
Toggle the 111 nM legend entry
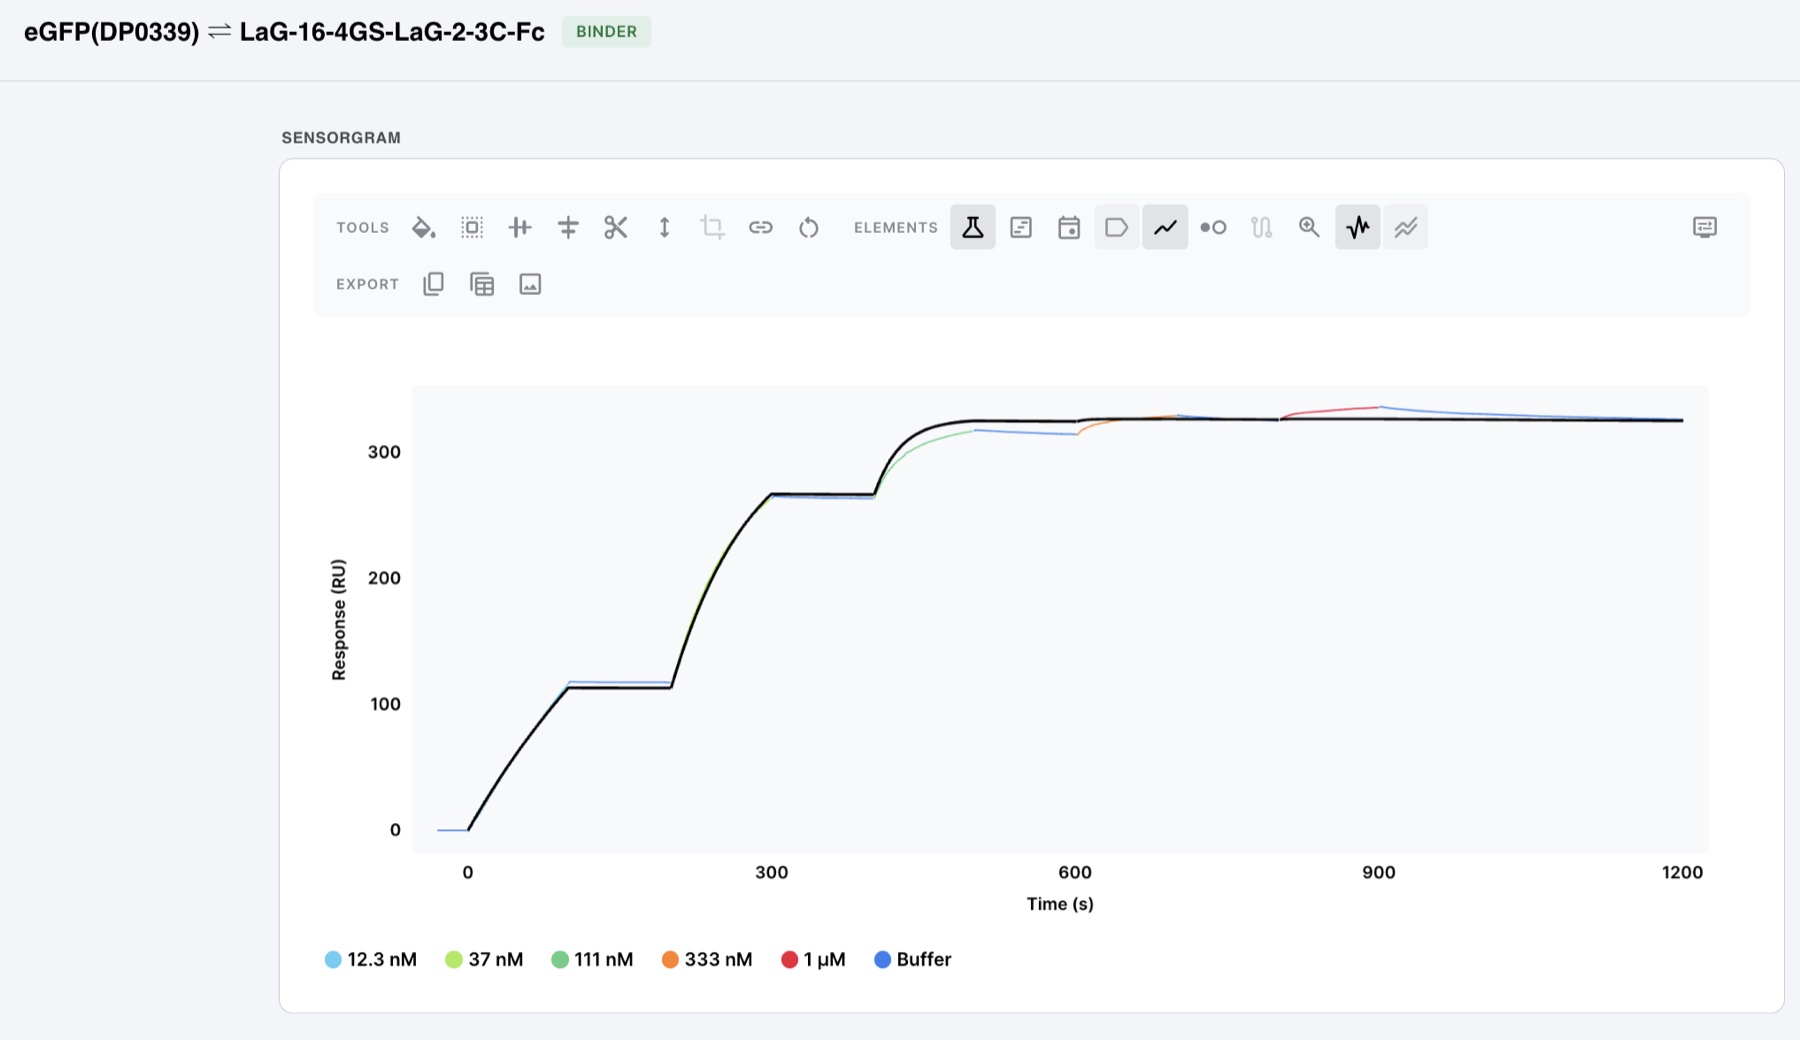(x=592, y=960)
